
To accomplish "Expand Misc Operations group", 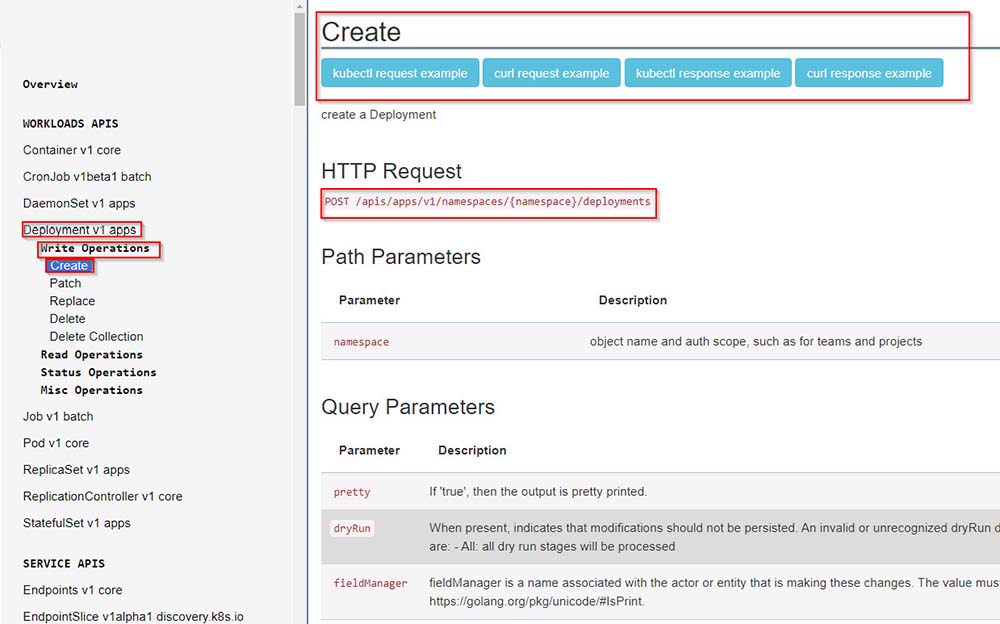I will [91, 390].
